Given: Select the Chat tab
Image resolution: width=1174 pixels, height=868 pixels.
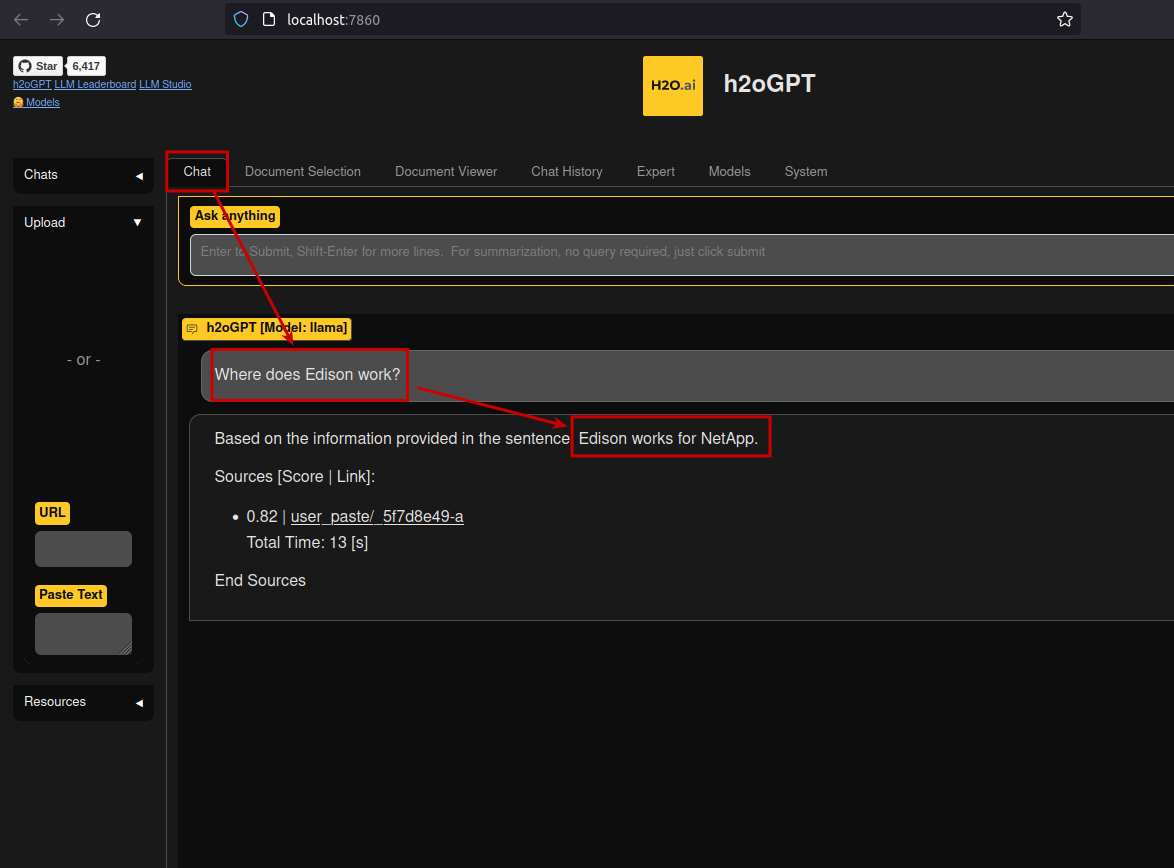Looking at the screenshot, I should tap(197, 172).
